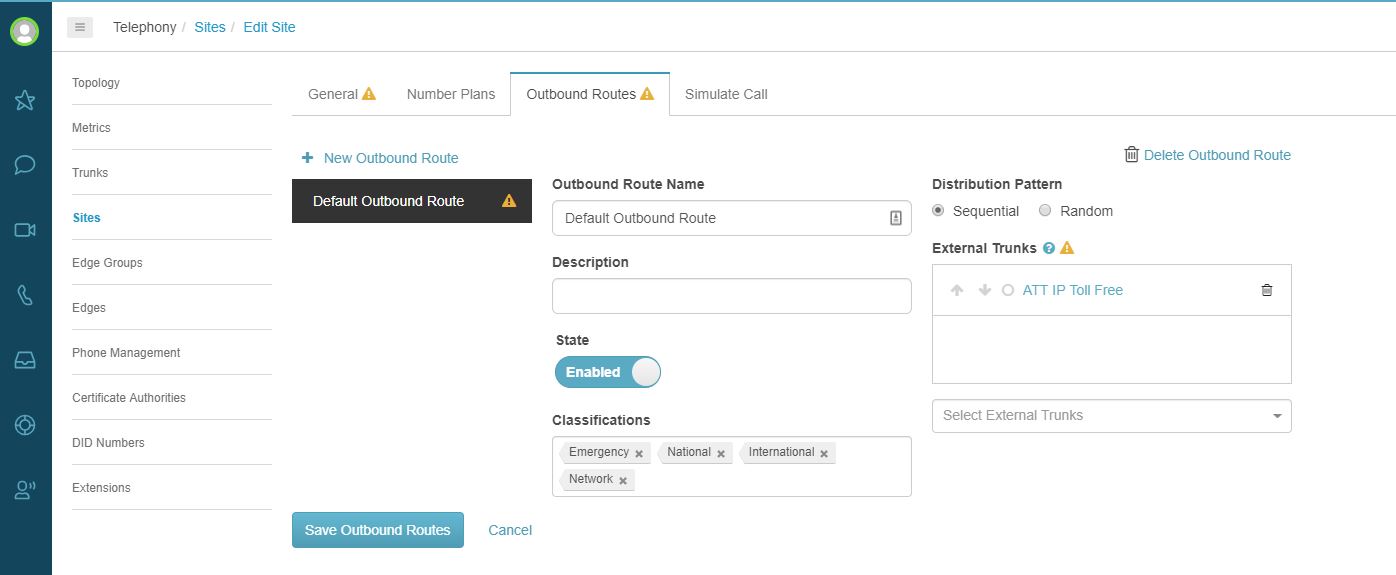Viewport: 1396px width, 575px height.
Task: Click into the Description input field
Action: [x=731, y=296]
